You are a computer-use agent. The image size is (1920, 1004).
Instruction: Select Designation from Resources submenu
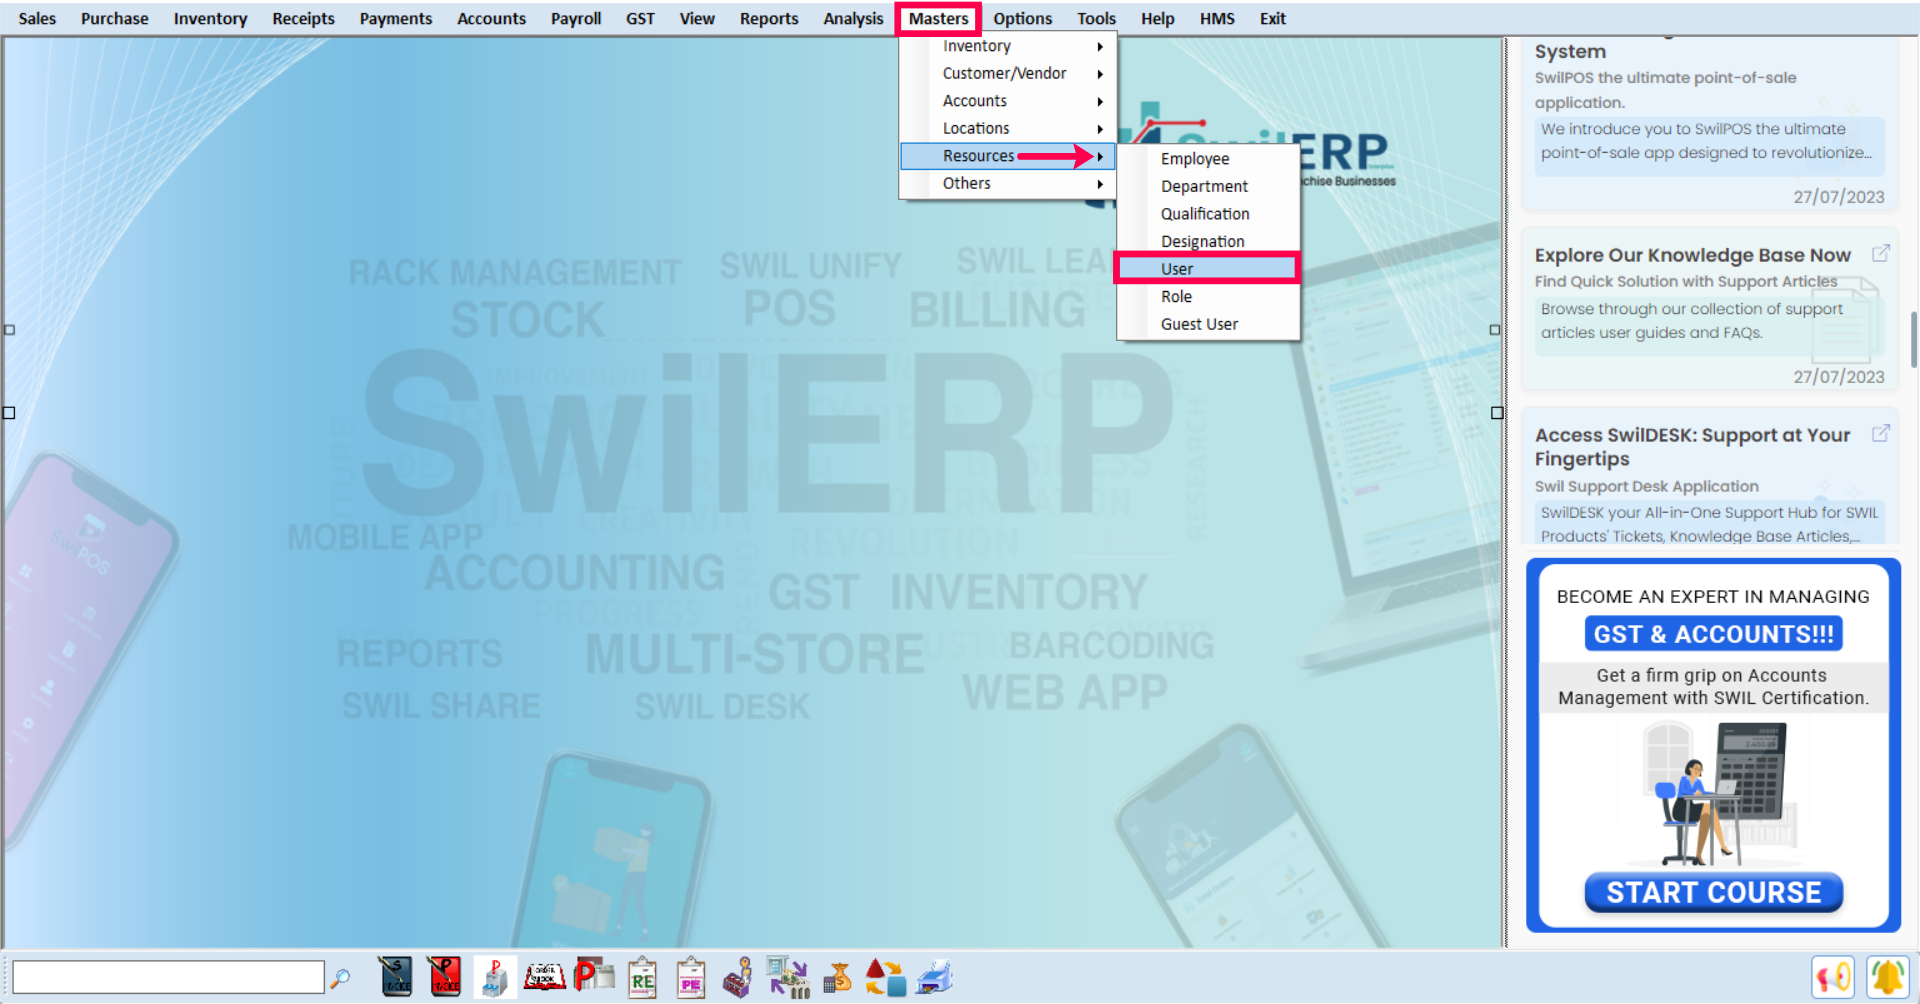(x=1208, y=242)
